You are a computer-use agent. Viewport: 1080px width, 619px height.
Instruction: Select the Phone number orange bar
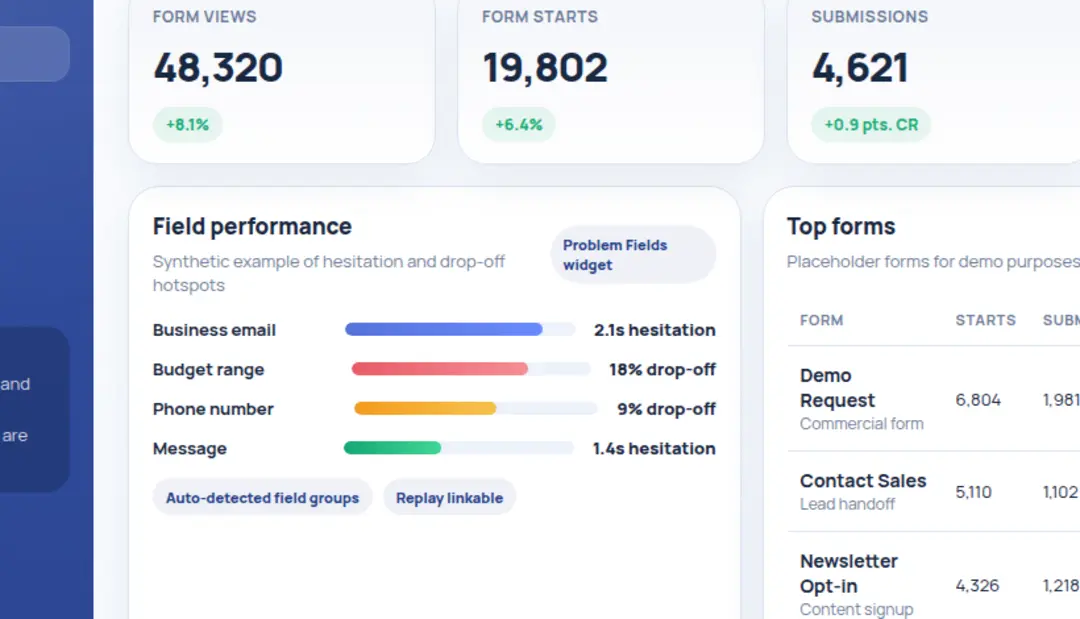coord(426,408)
